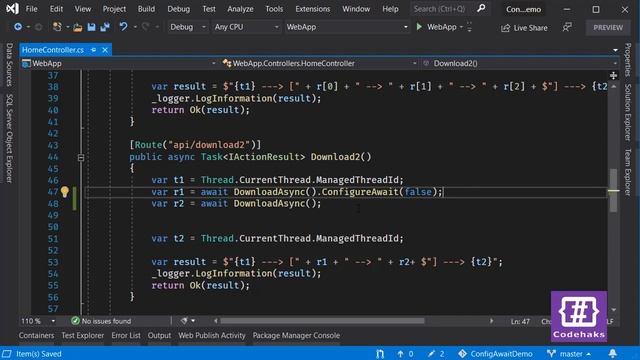Open the Containers tool window tab

pyautogui.click(x=36, y=336)
